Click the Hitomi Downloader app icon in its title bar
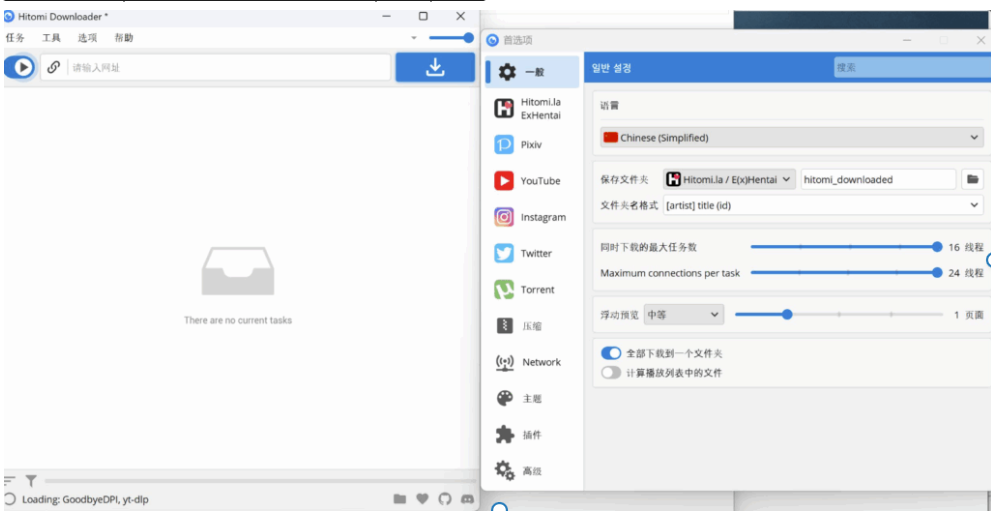Viewport: 991px width, 511px height. click(9, 16)
